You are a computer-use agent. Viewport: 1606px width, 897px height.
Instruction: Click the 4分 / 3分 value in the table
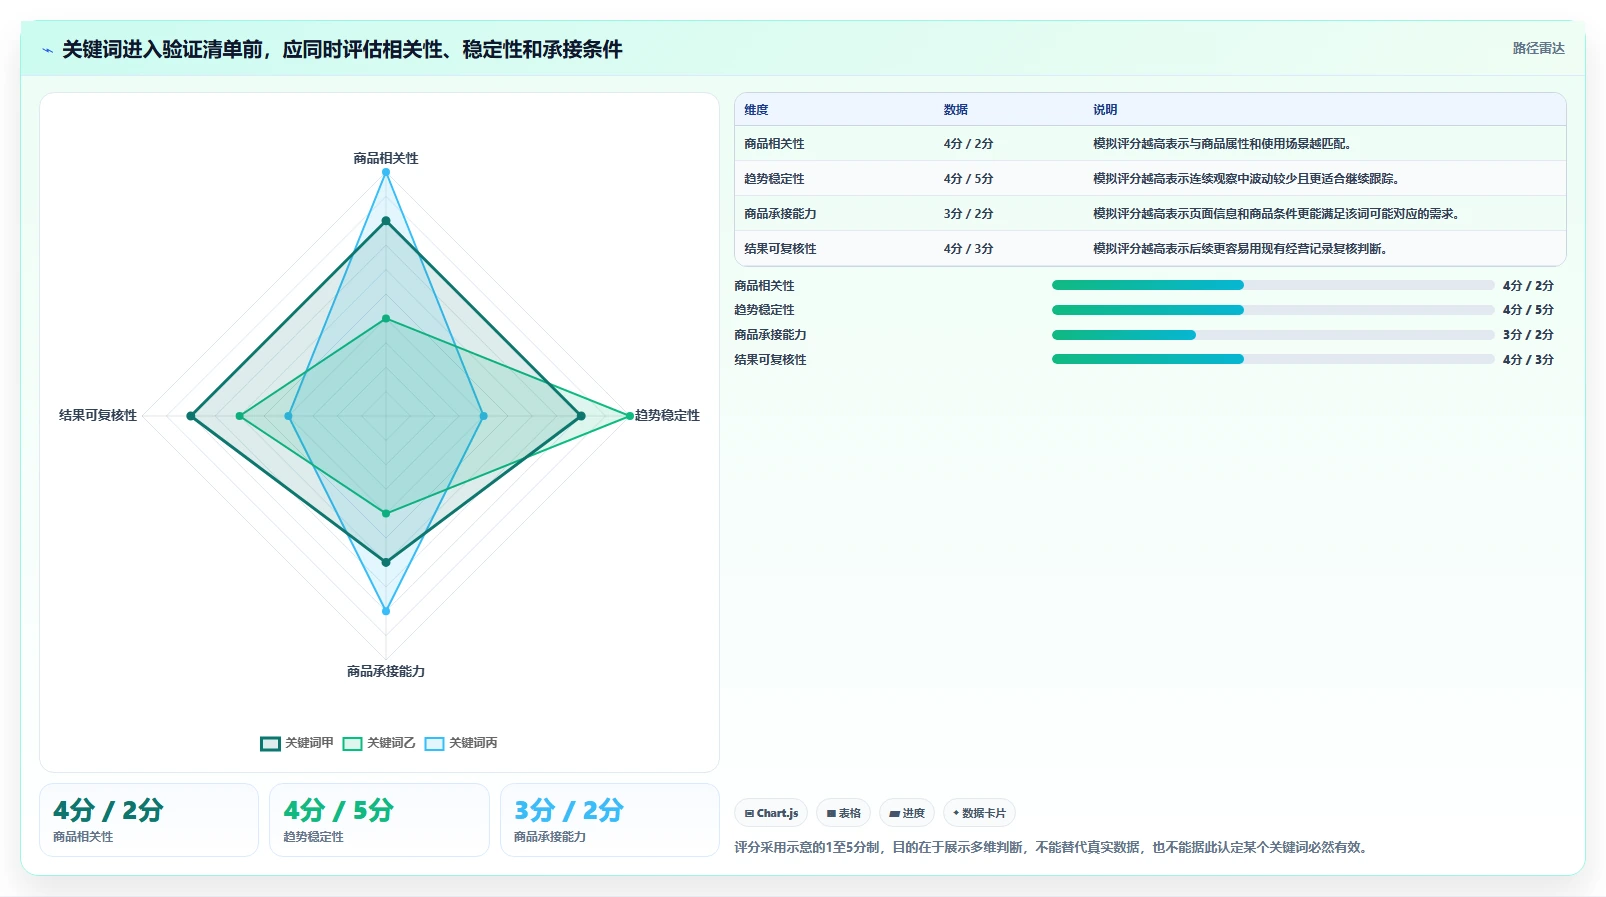pos(968,249)
